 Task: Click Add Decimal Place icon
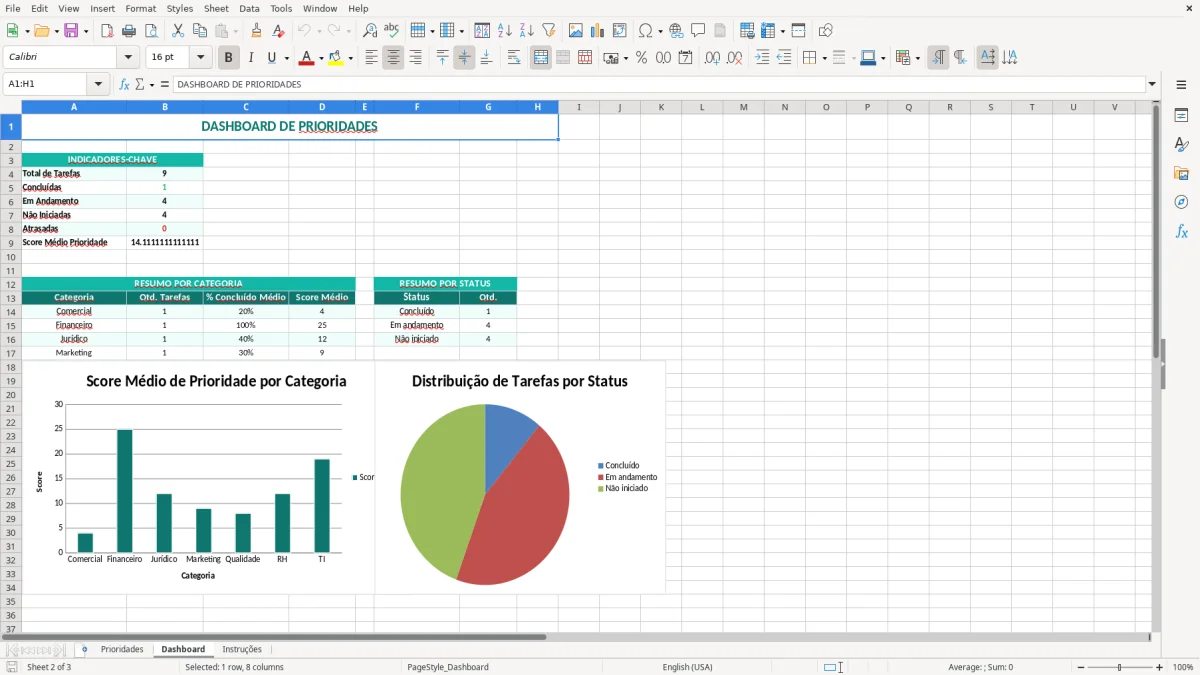tap(712, 58)
